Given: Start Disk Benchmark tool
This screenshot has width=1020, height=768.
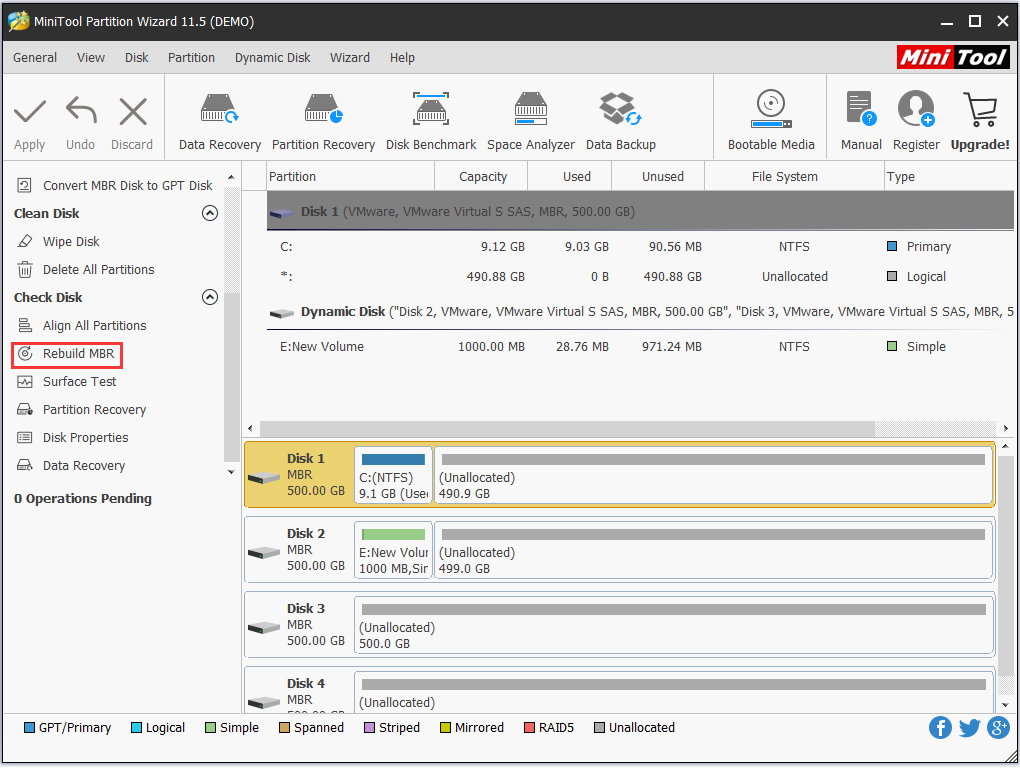Looking at the screenshot, I should pos(431,121).
